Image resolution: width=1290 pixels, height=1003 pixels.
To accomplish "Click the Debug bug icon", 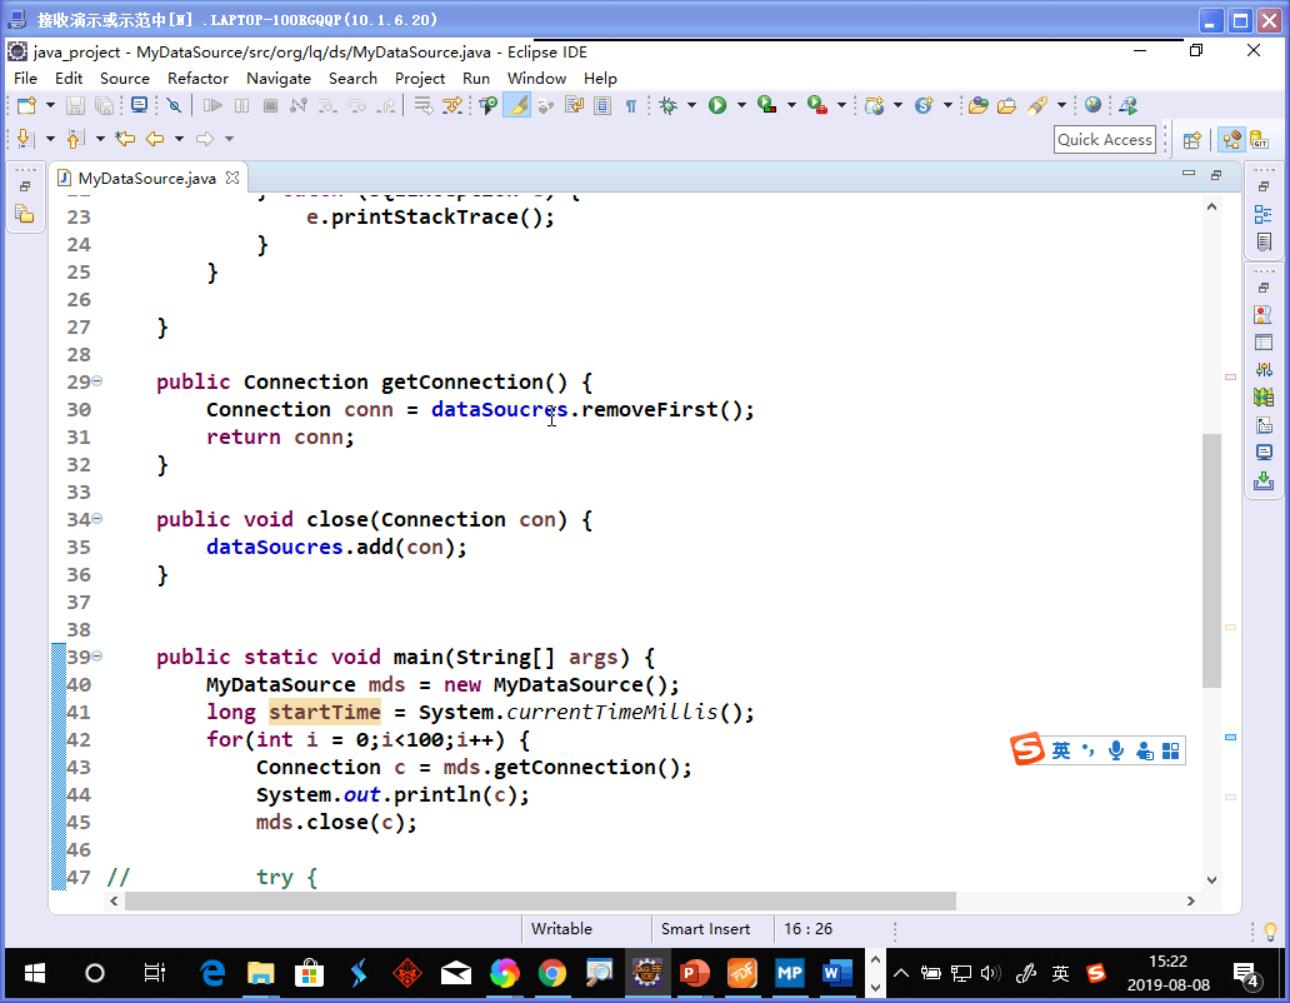I will tap(668, 105).
